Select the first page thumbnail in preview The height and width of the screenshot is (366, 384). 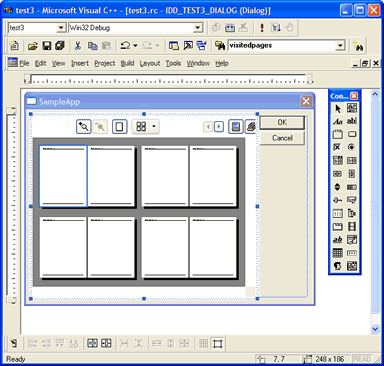tap(63, 176)
